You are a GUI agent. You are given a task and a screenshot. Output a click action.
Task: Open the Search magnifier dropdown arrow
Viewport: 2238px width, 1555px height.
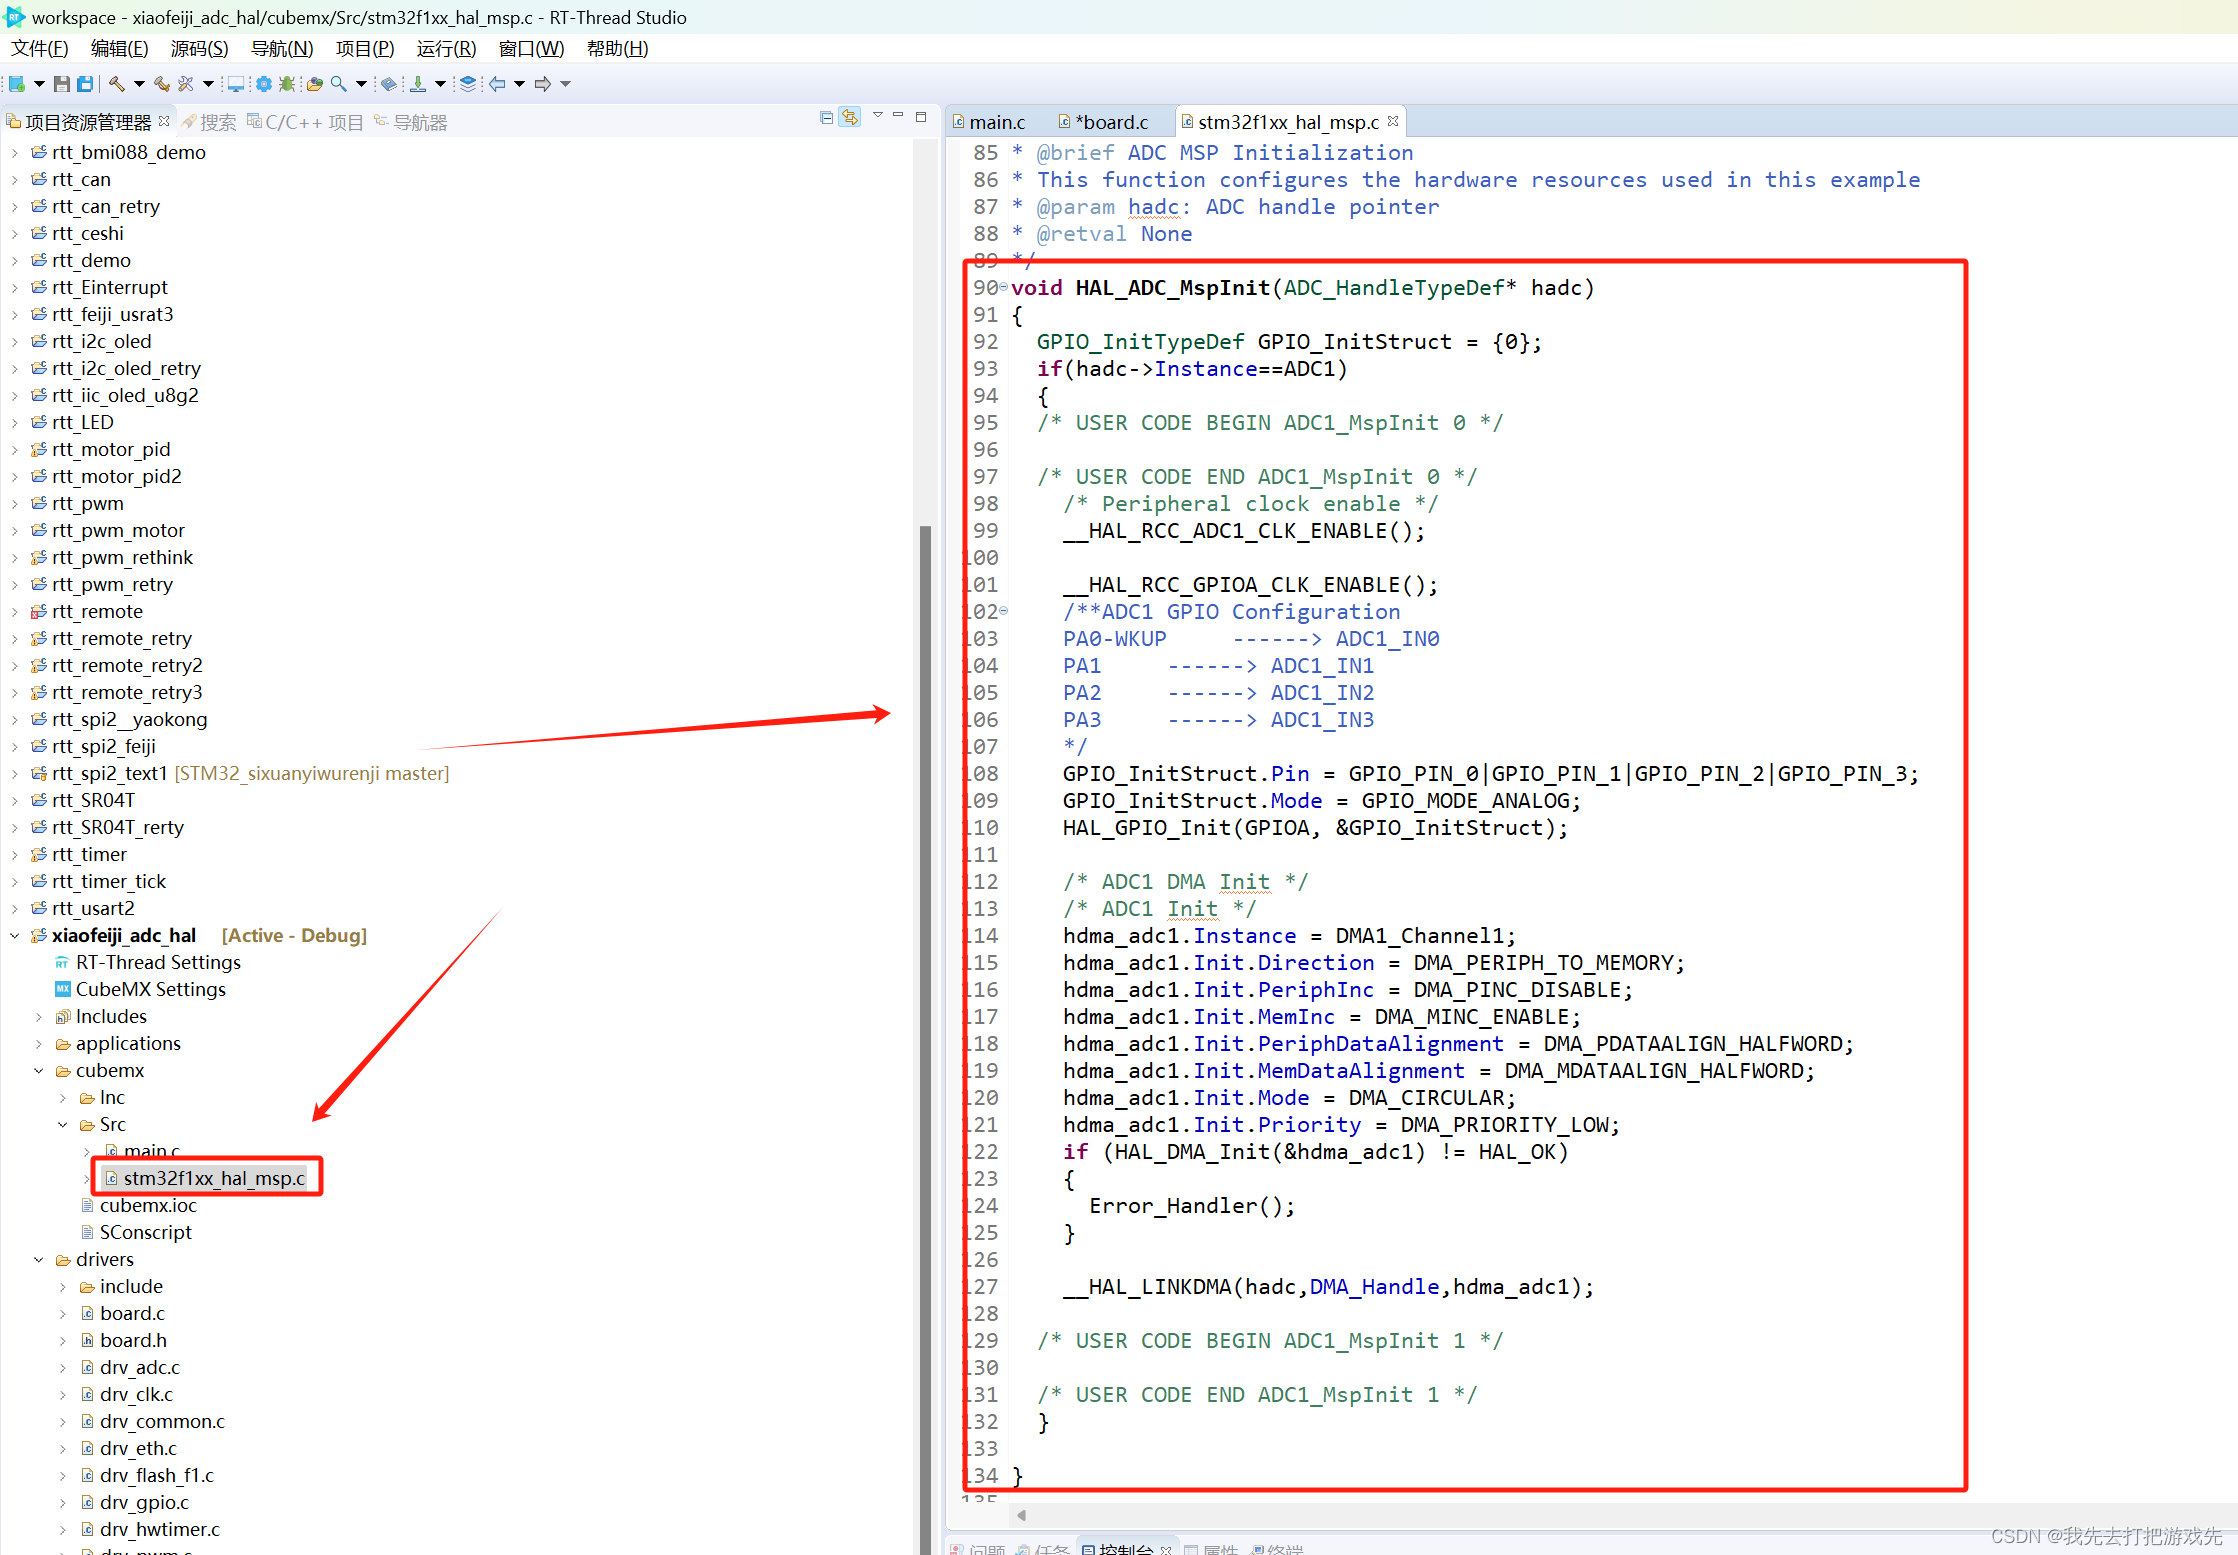click(361, 84)
